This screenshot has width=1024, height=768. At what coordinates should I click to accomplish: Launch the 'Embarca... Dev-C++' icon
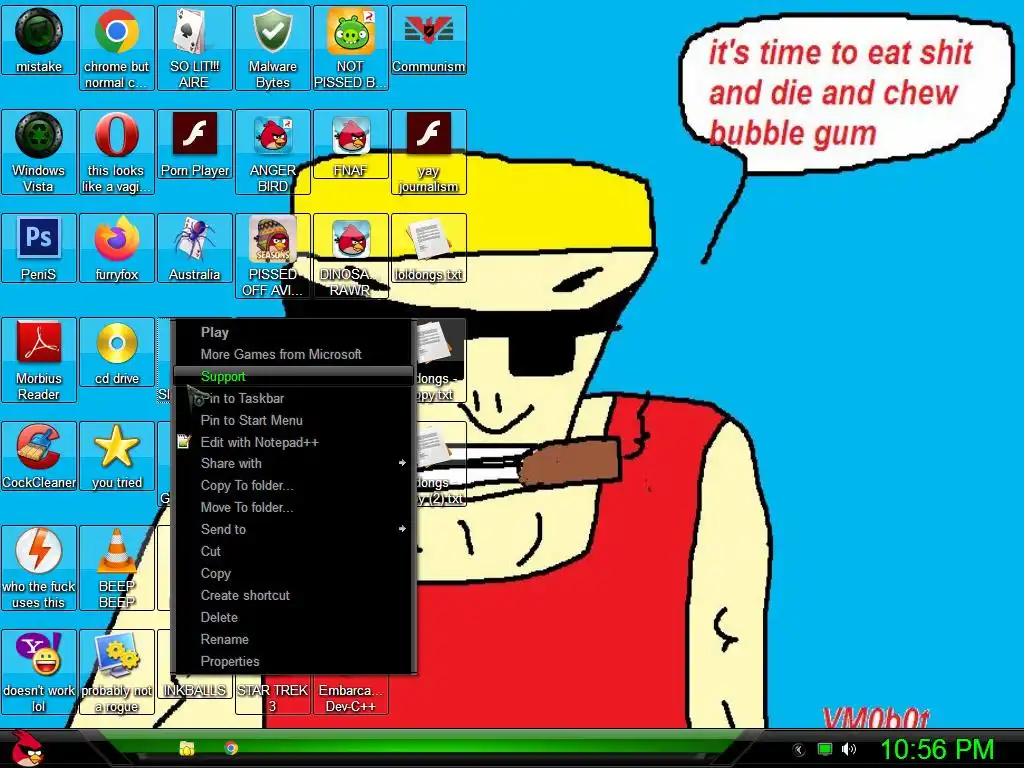pos(351,697)
